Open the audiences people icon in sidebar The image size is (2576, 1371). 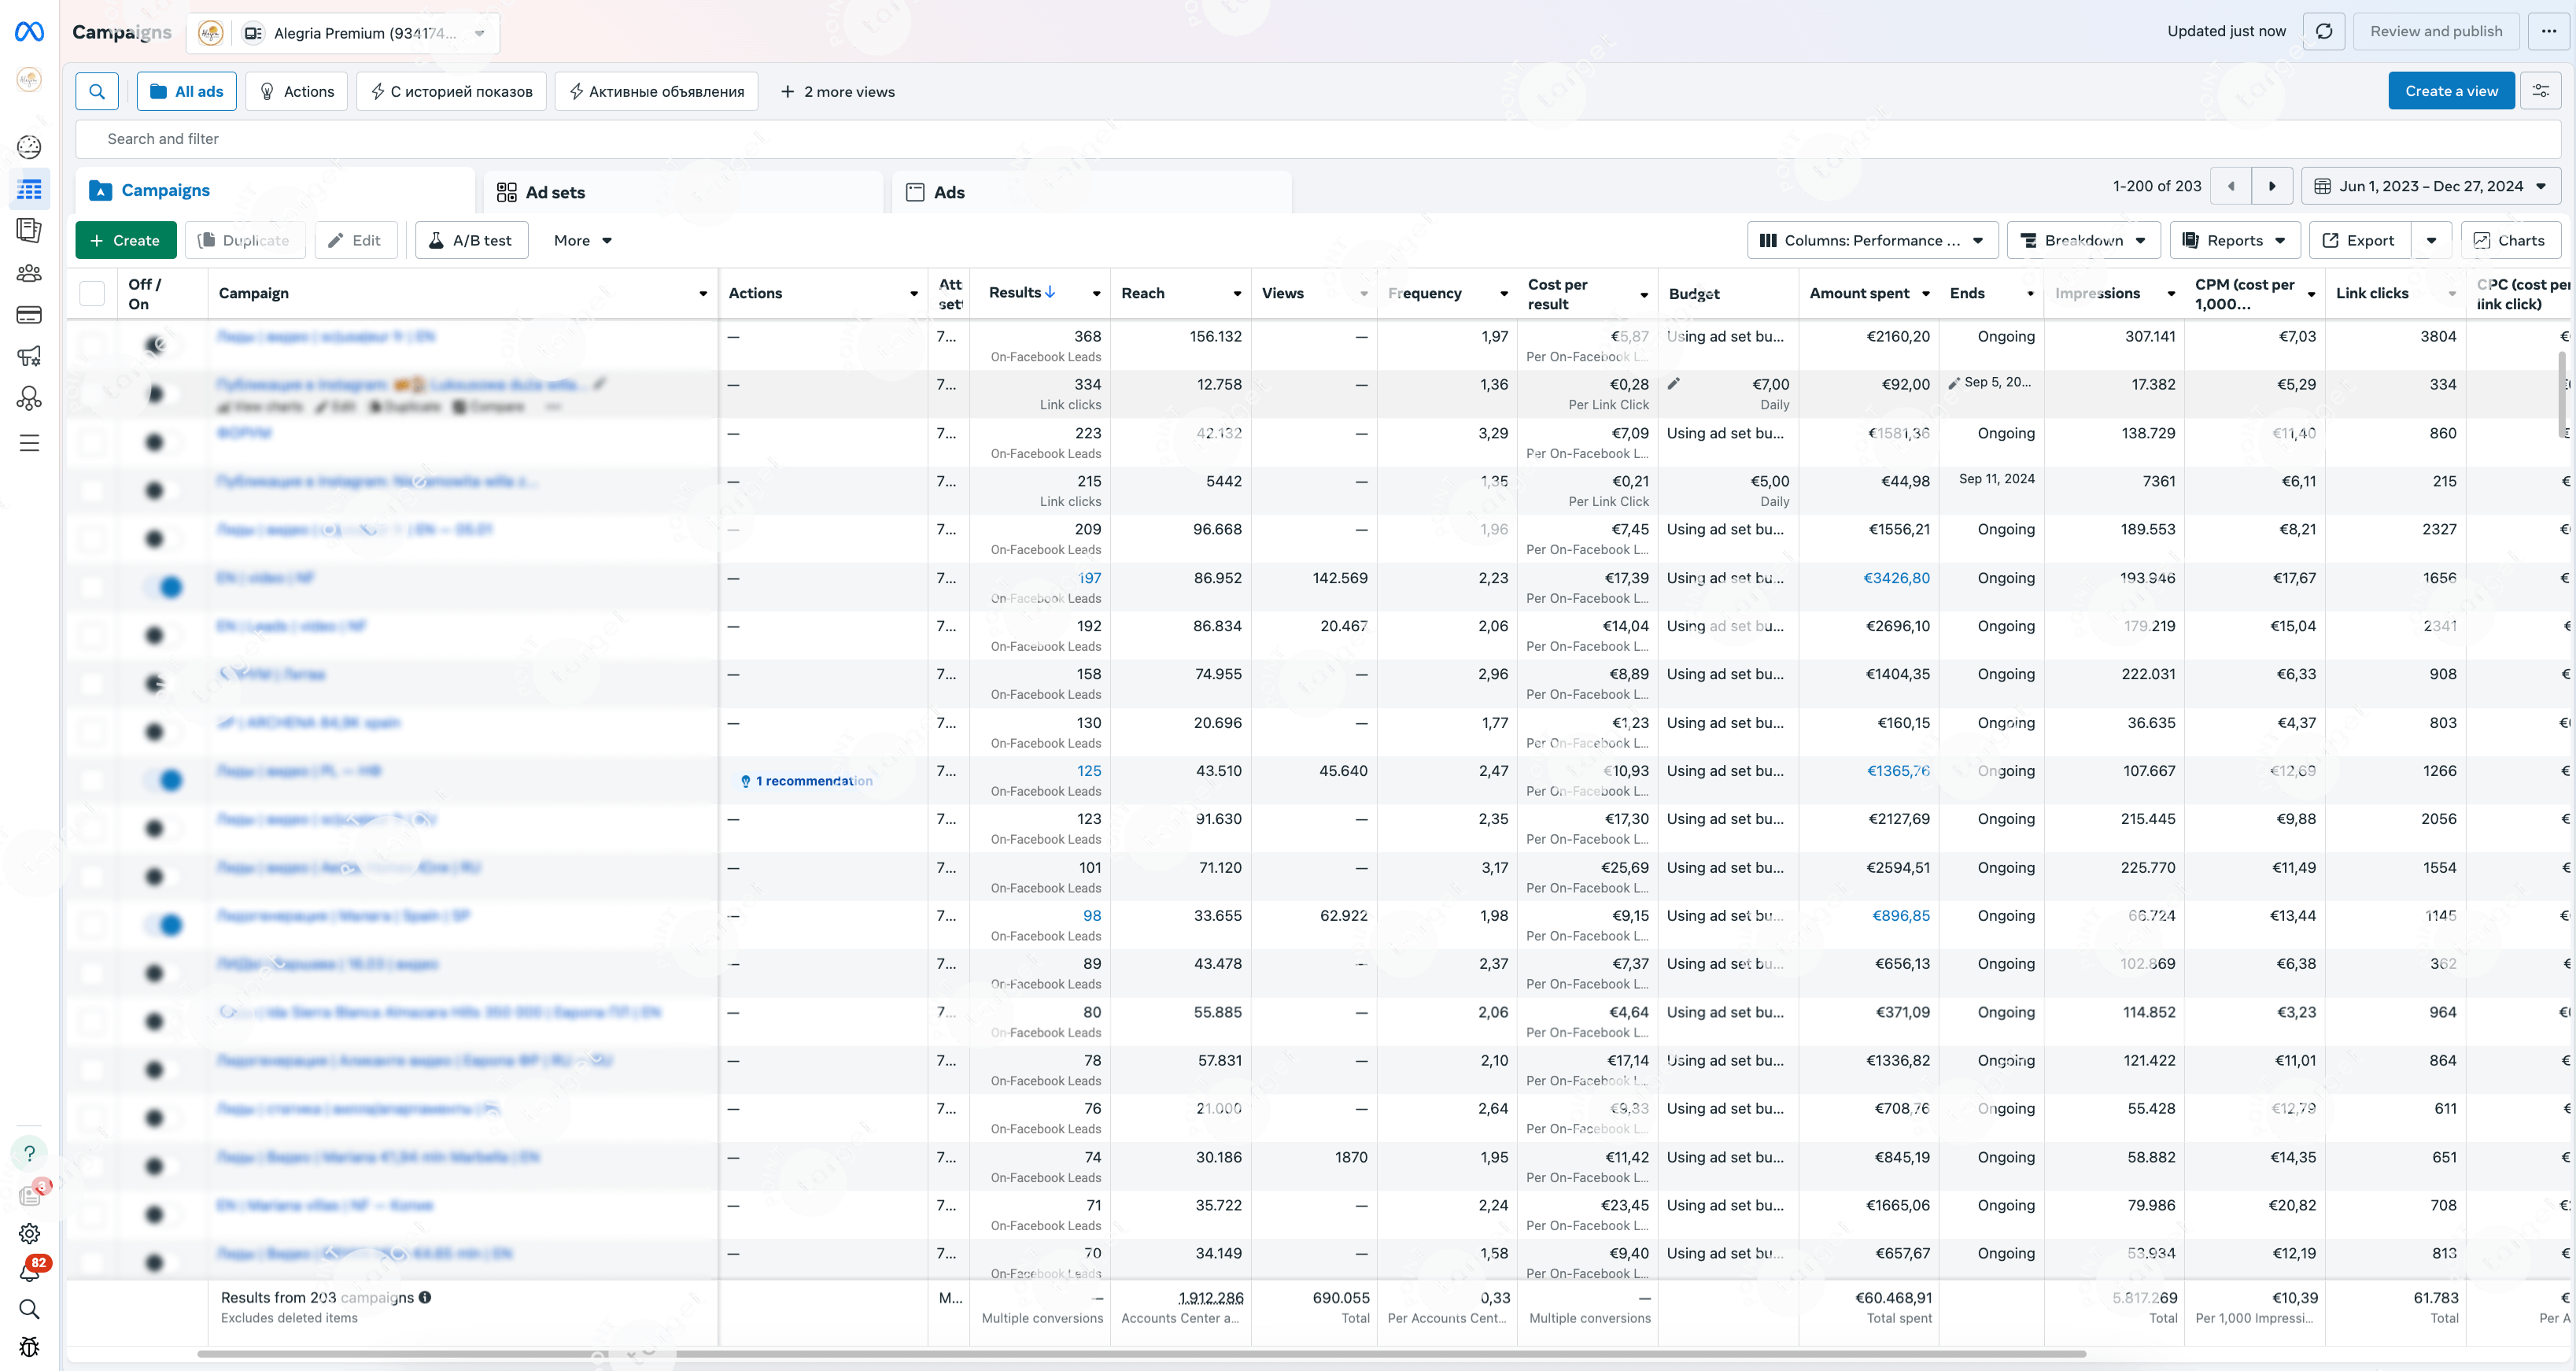(30, 273)
